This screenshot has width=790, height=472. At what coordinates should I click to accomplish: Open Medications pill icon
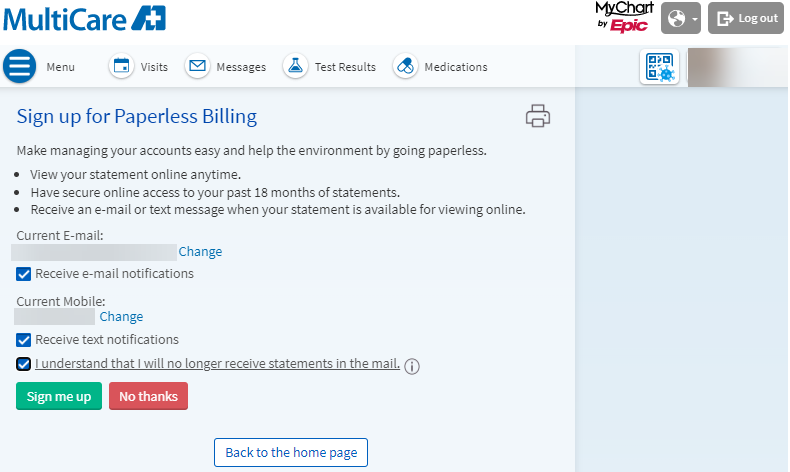tap(406, 66)
